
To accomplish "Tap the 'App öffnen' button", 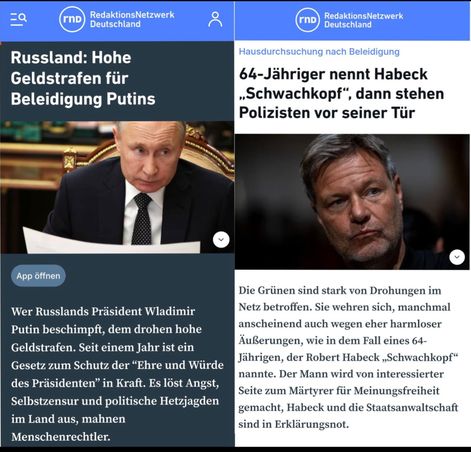I will pyautogui.click(x=38, y=276).
